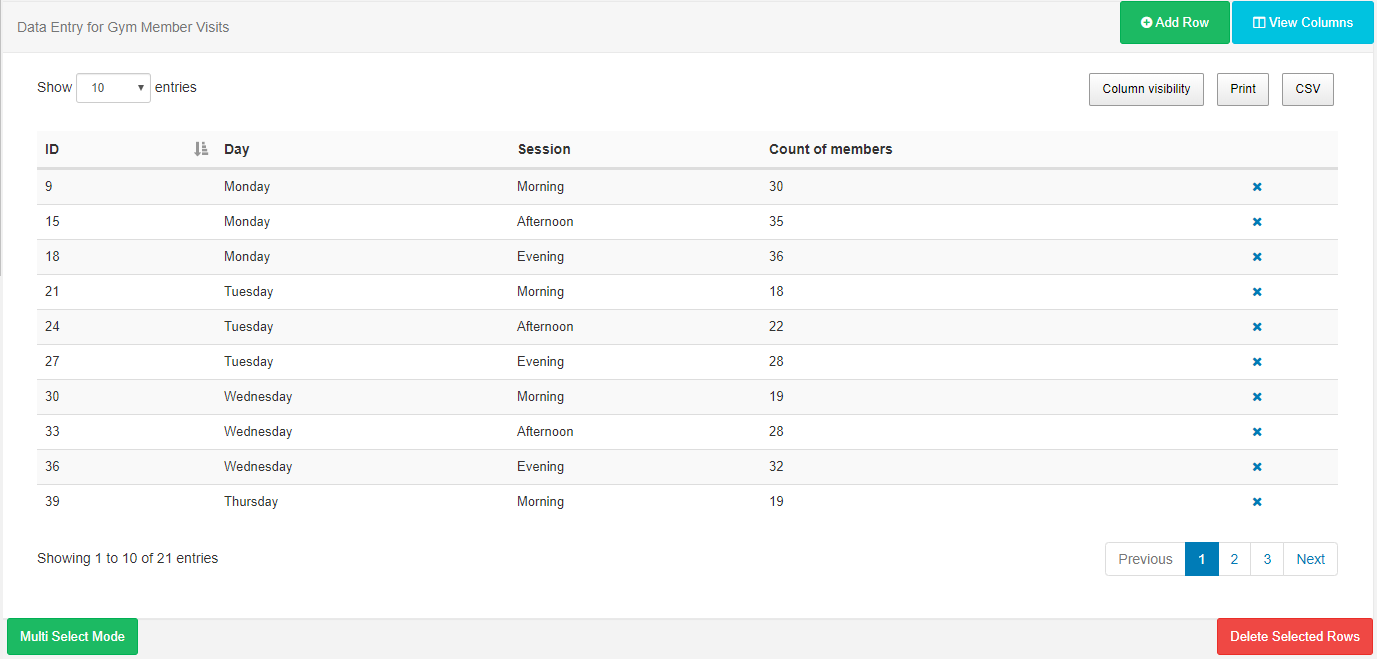
Task: Print the gym visits table
Action: click(x=1242, y=89)
